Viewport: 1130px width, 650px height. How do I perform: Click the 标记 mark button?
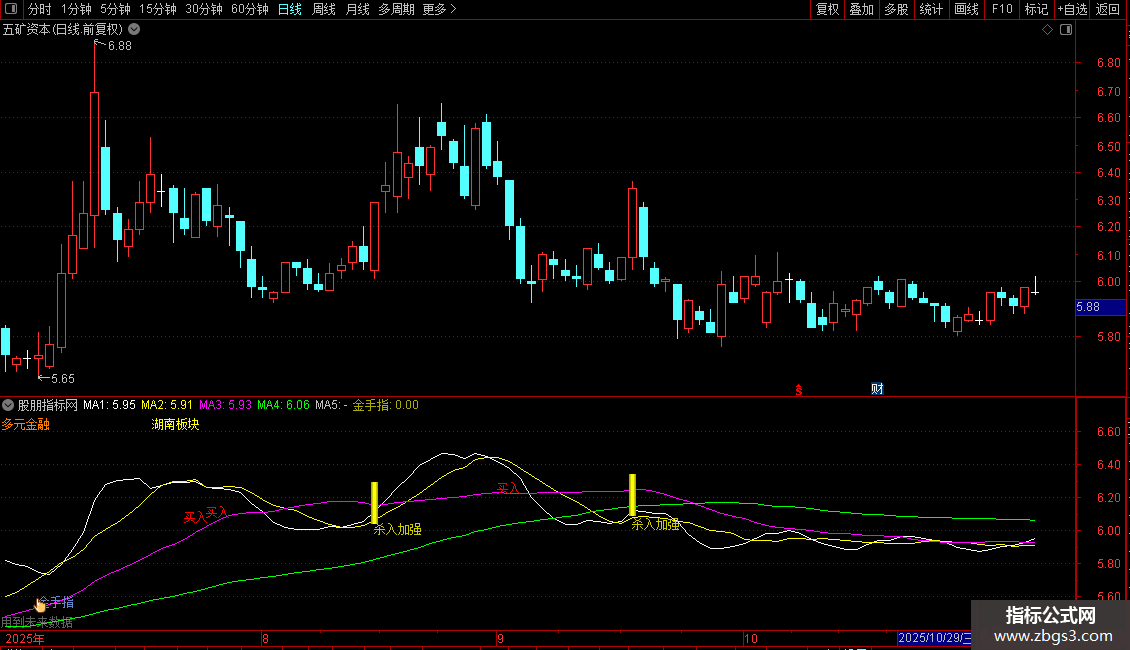(x=1036, y=9)
